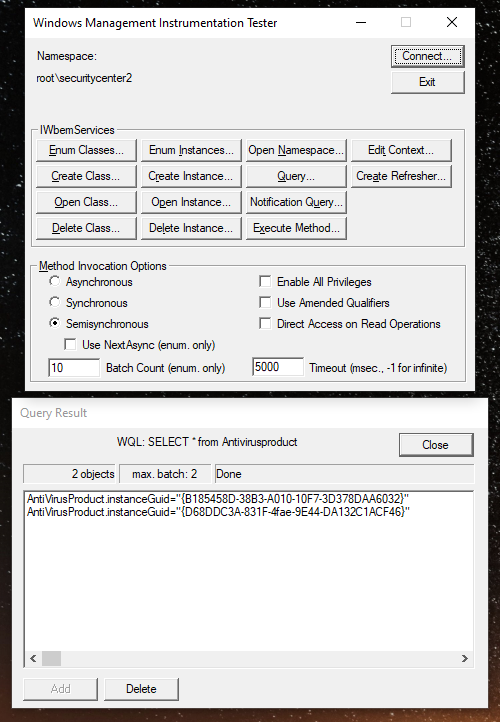Image resolution: width=500 pixels, height=722 pixels.
Task: Click the 'max. batch: 2' status text
Action: click(164, 474)
